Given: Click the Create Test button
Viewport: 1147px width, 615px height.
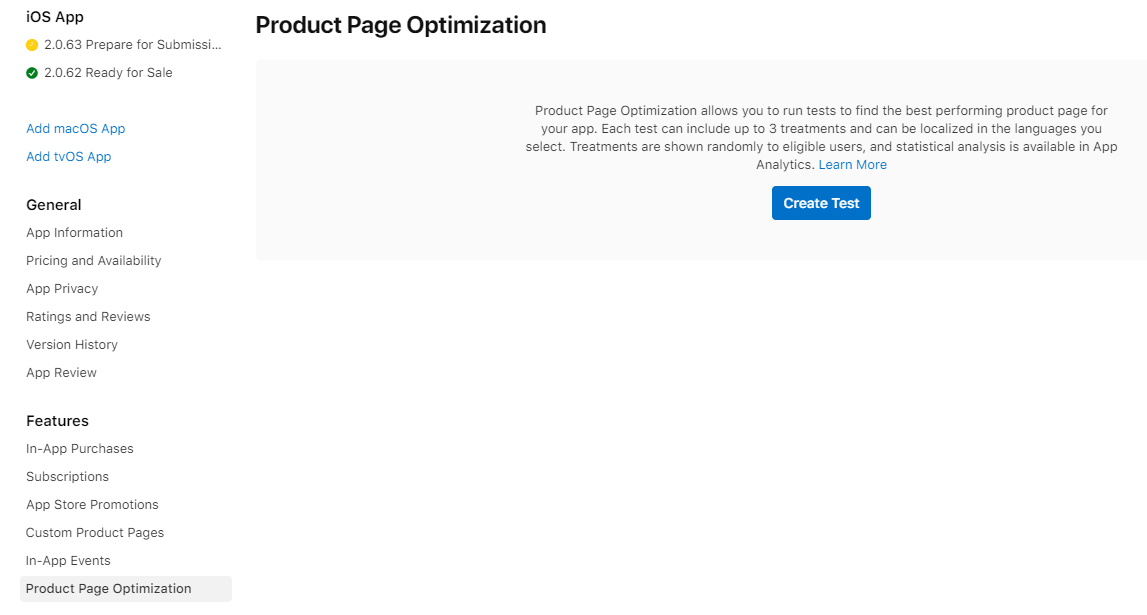Looking at the screenshot, I should coord(820,202).
